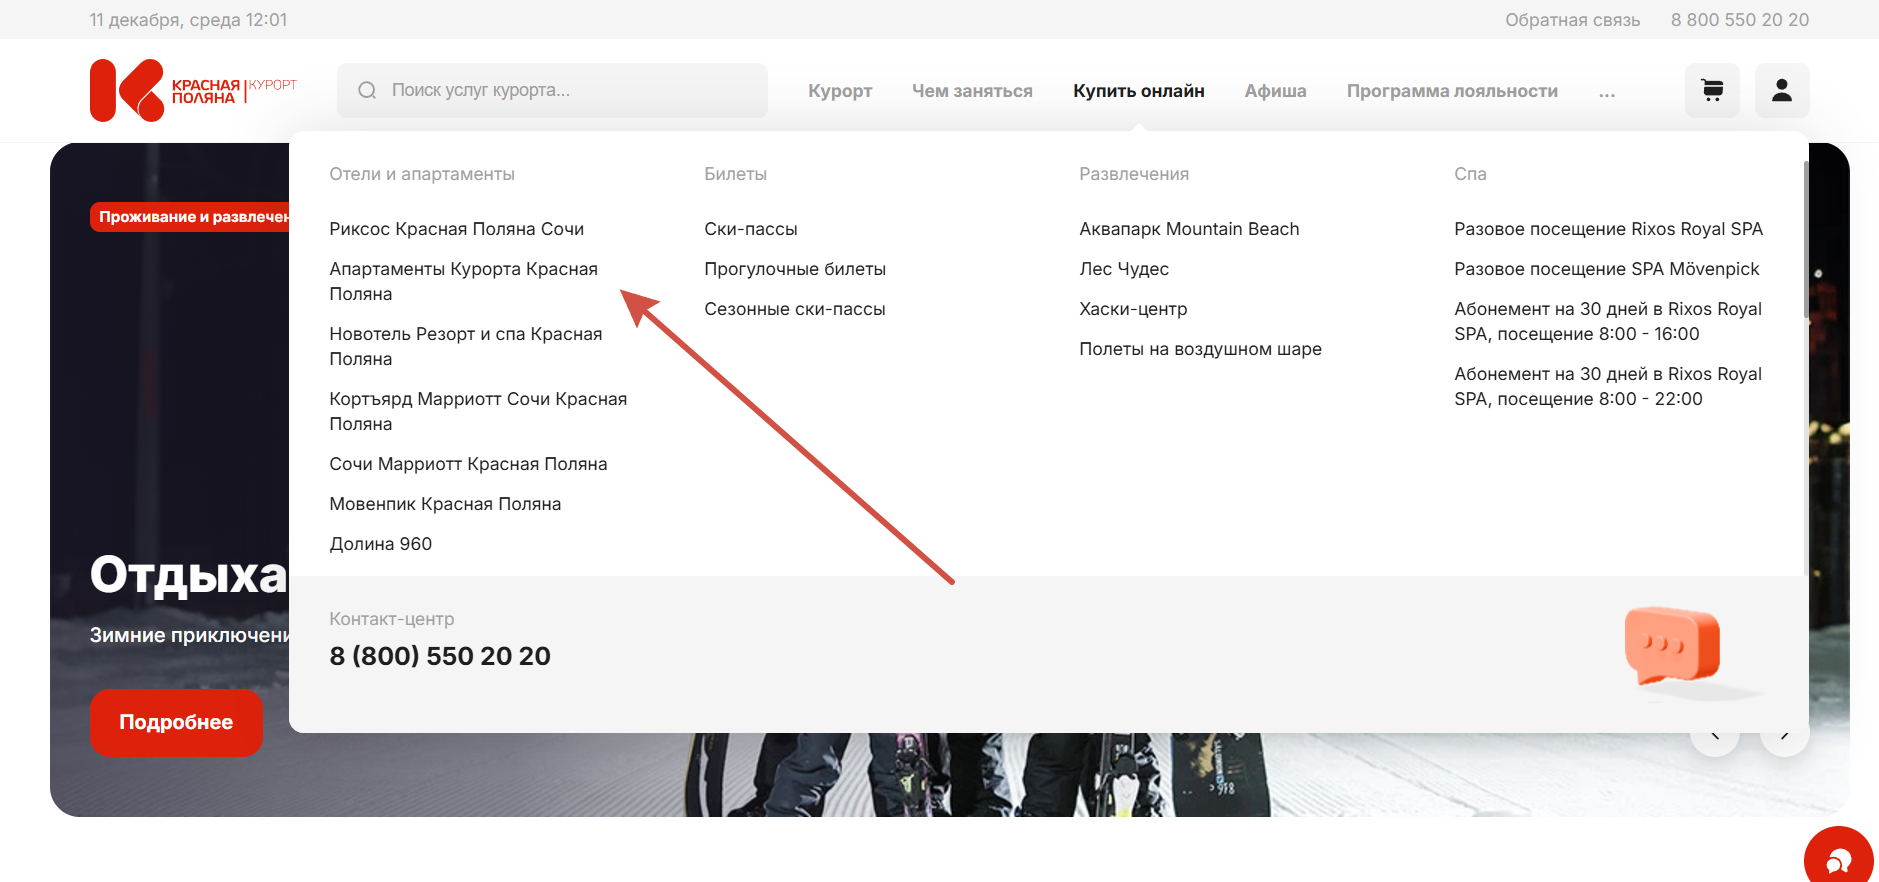Click the dropdown menu scrollbar
Image resolution: width=1879 pixels, height=882 pixels.
point(1806,240)
